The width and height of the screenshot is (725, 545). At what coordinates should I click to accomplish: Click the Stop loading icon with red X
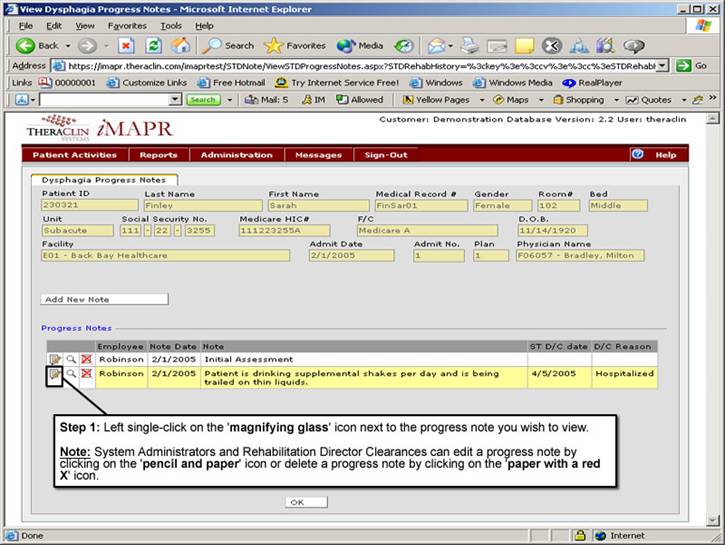126,45
